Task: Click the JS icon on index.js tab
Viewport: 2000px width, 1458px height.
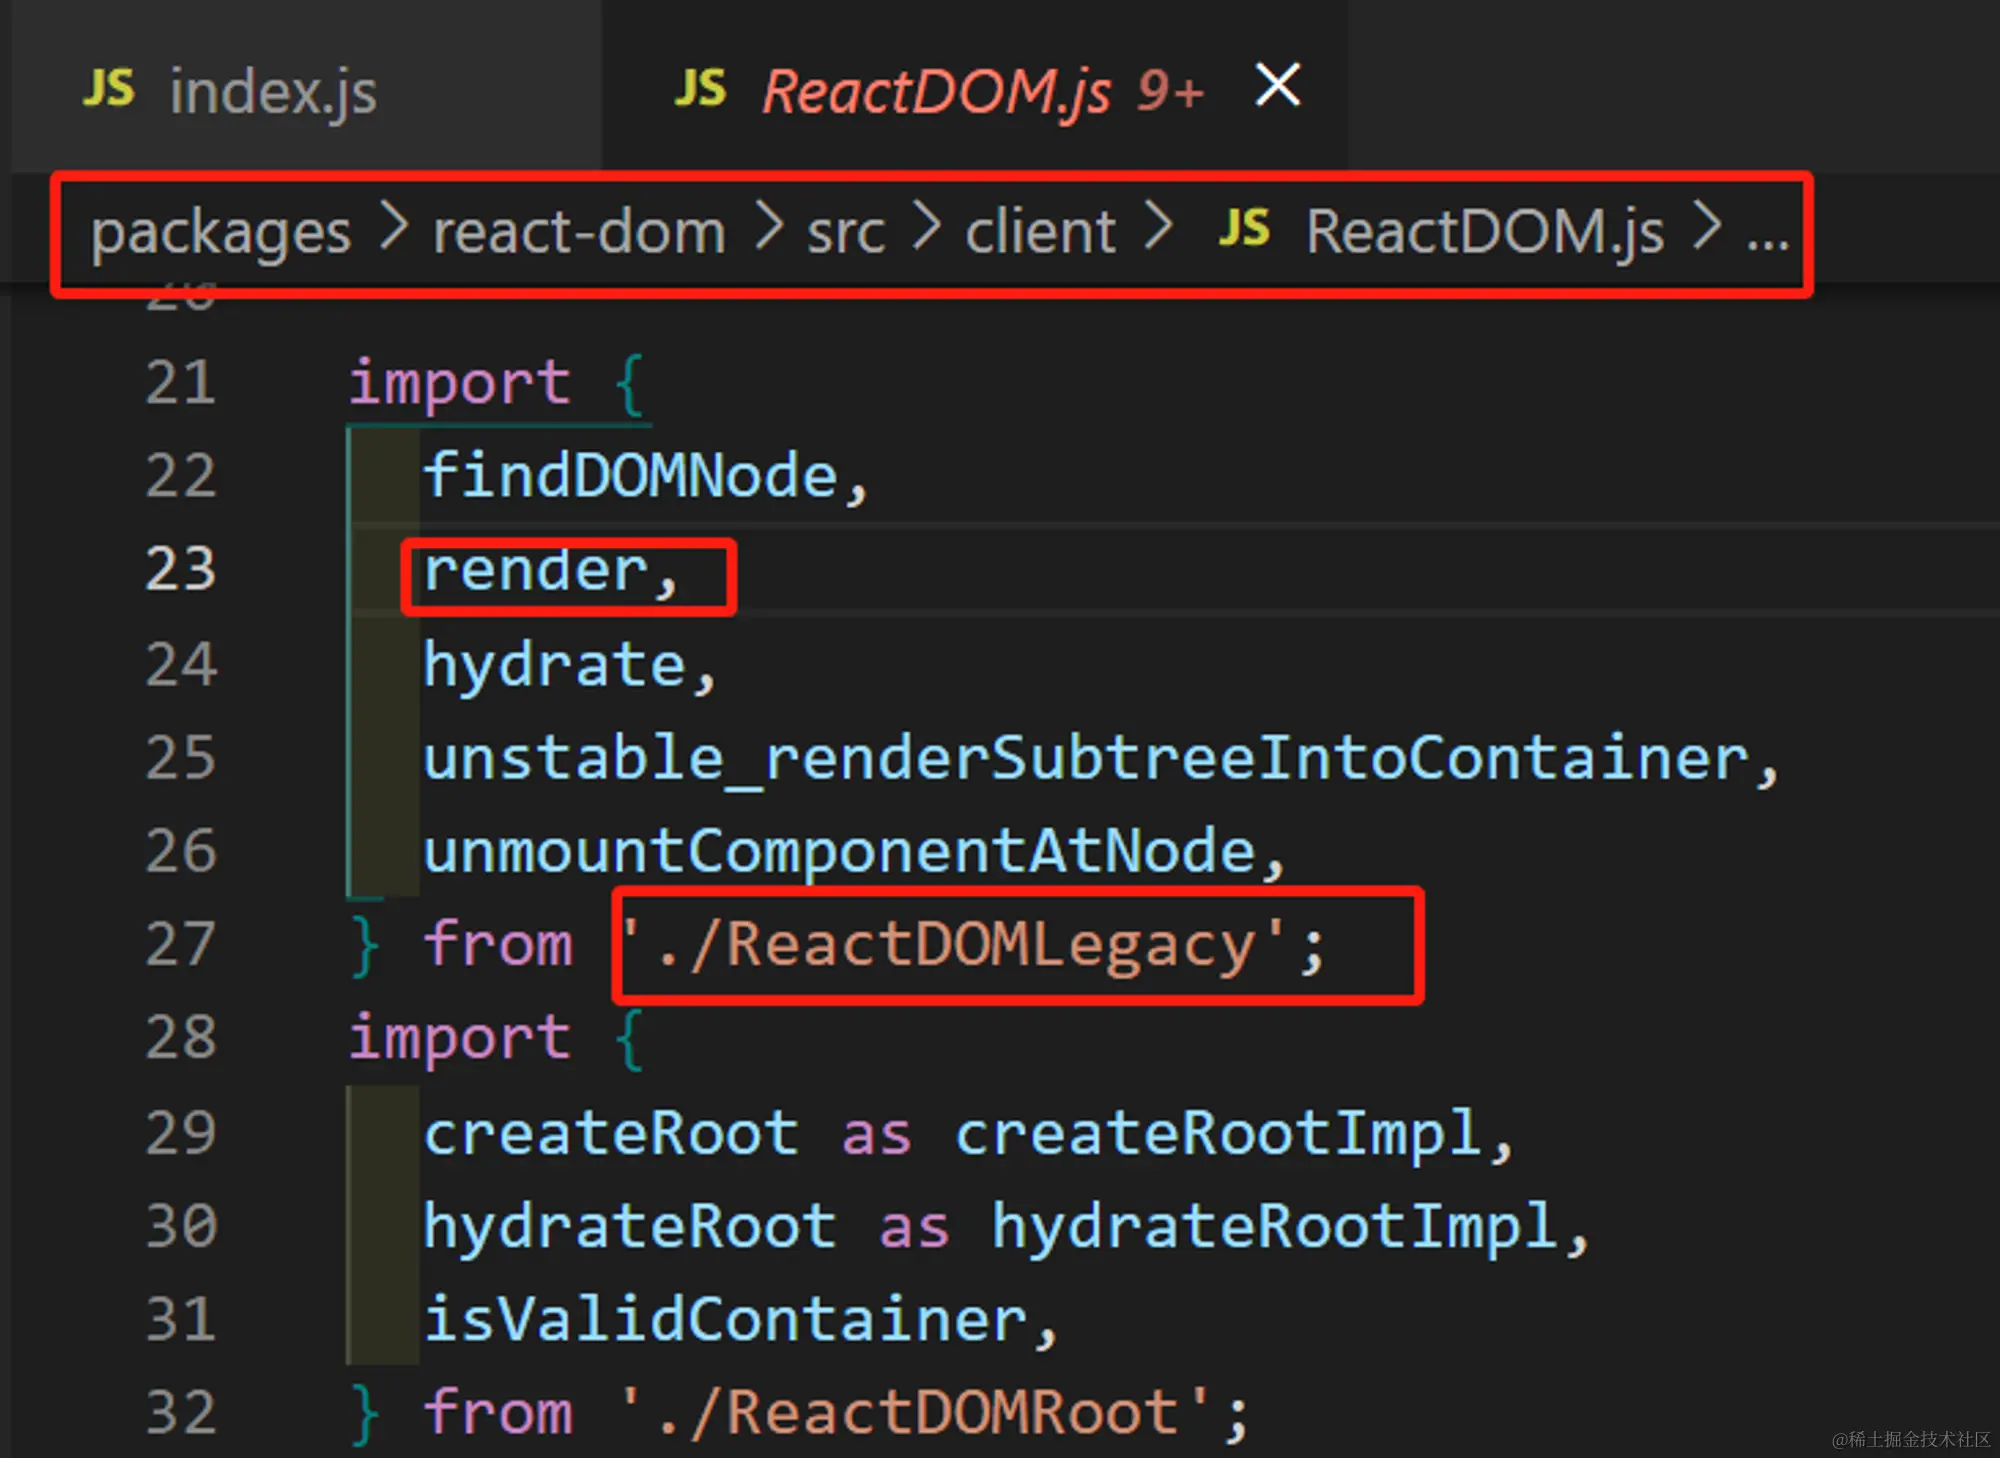Action: click(108, 89)
